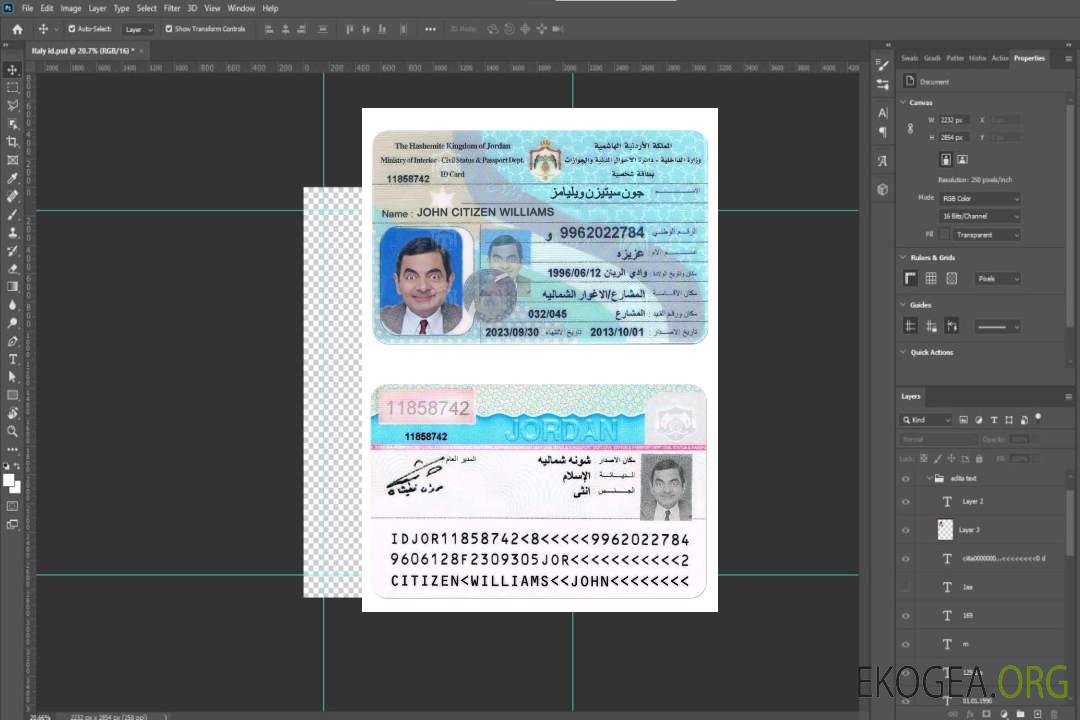The image size is (1080, 720).
Task: Filter layers by type layers icon
Action: pos(994,420)
